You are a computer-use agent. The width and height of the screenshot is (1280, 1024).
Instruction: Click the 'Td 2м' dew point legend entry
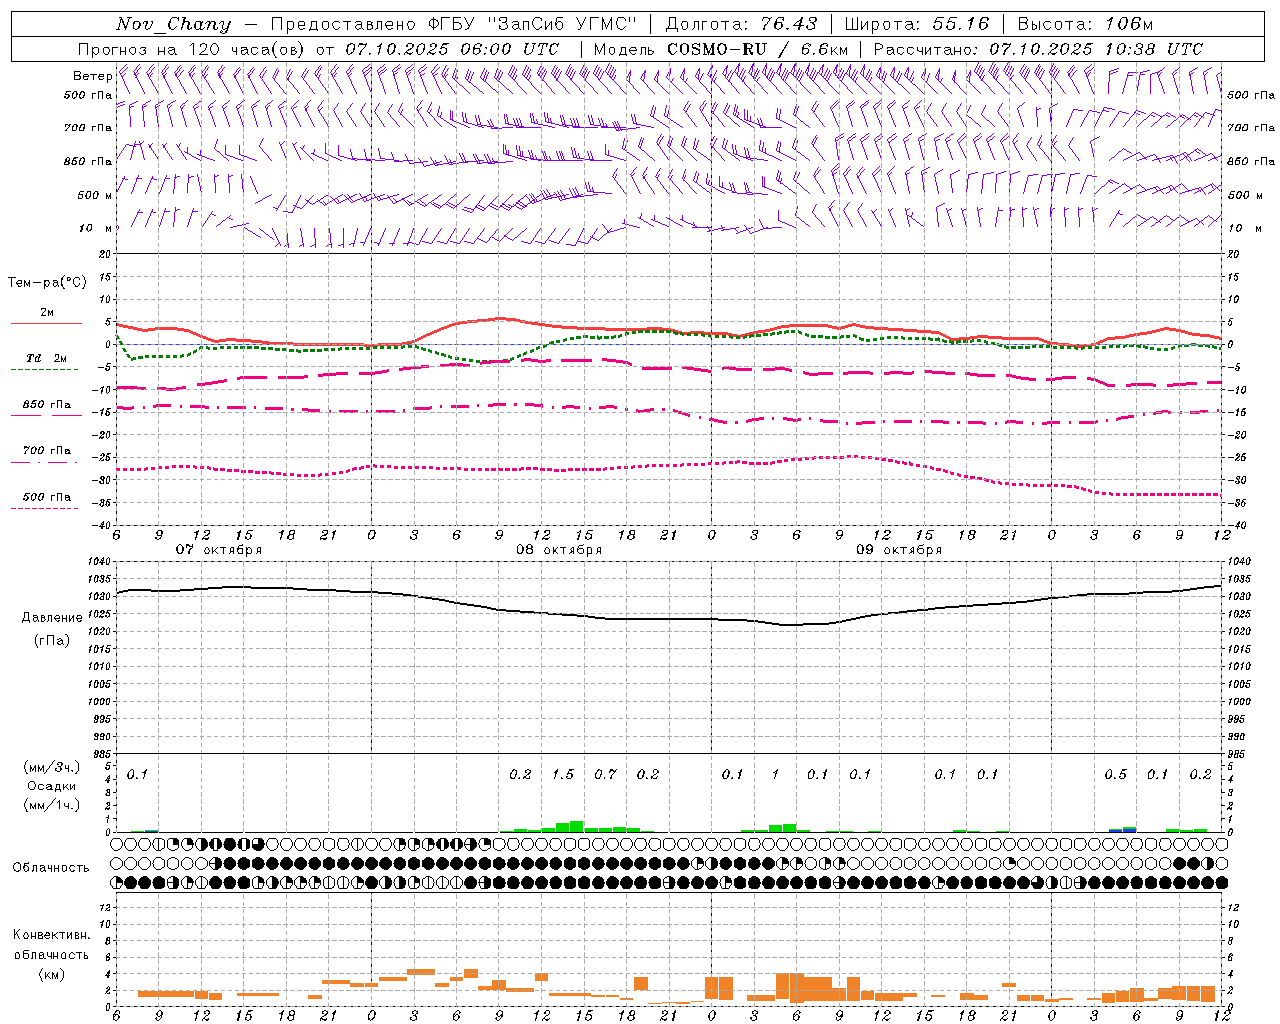(46, 358)
